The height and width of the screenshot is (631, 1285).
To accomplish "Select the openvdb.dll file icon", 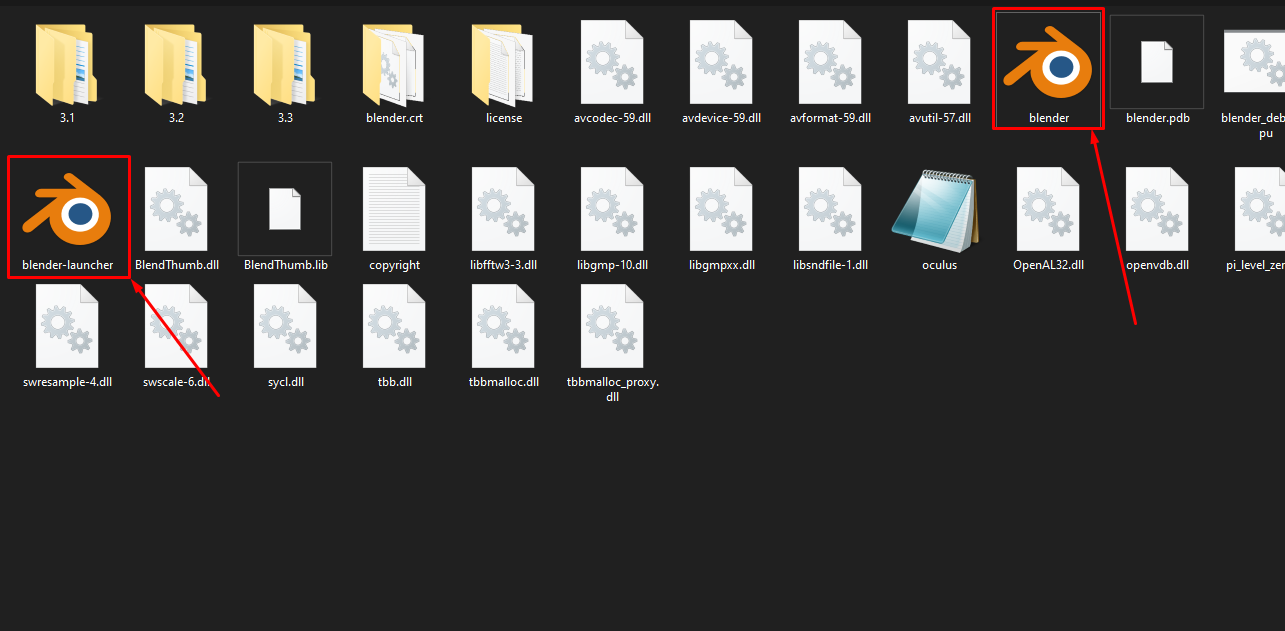I will (1157, 210).
